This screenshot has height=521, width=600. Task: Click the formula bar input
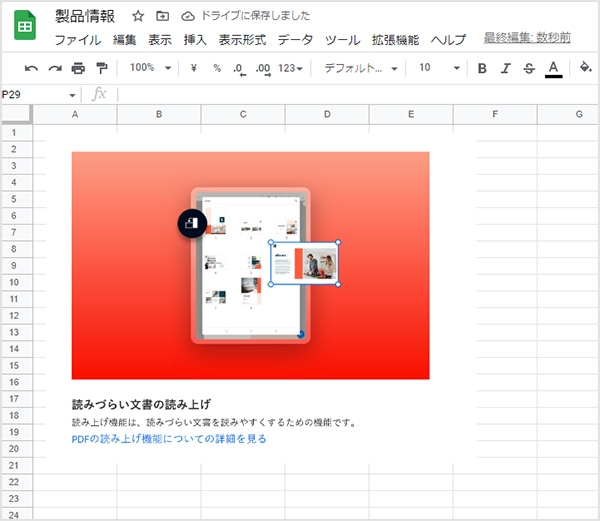(358, 94)
